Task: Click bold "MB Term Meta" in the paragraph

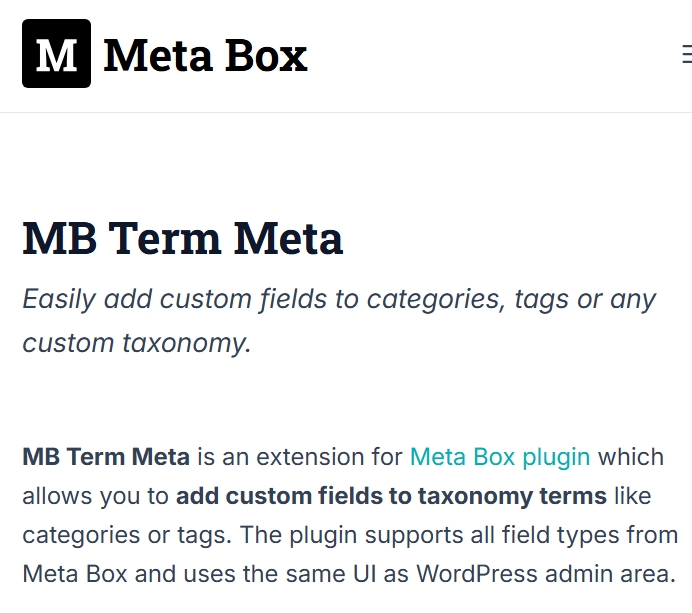Action: [106, 457]
